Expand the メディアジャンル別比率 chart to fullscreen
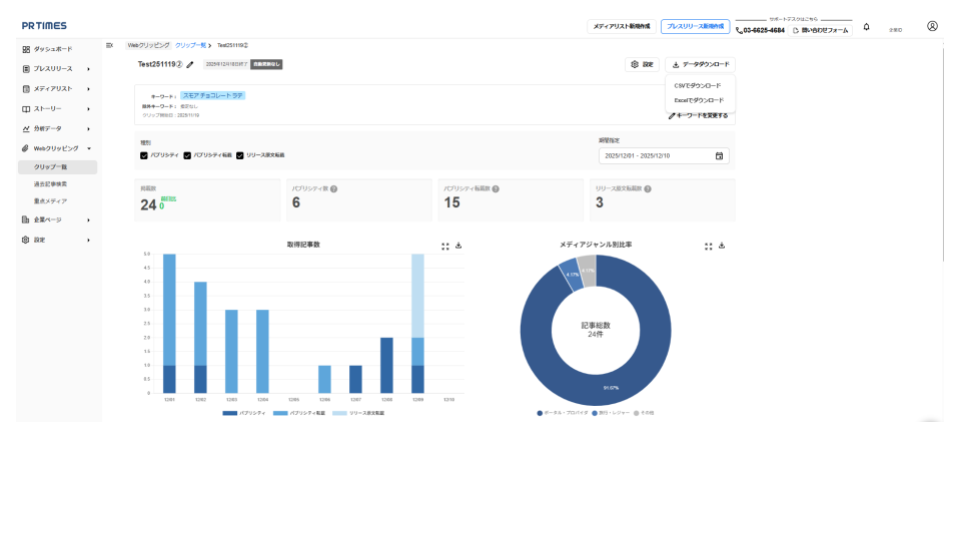The image size is (960, 540). (707, 245)
